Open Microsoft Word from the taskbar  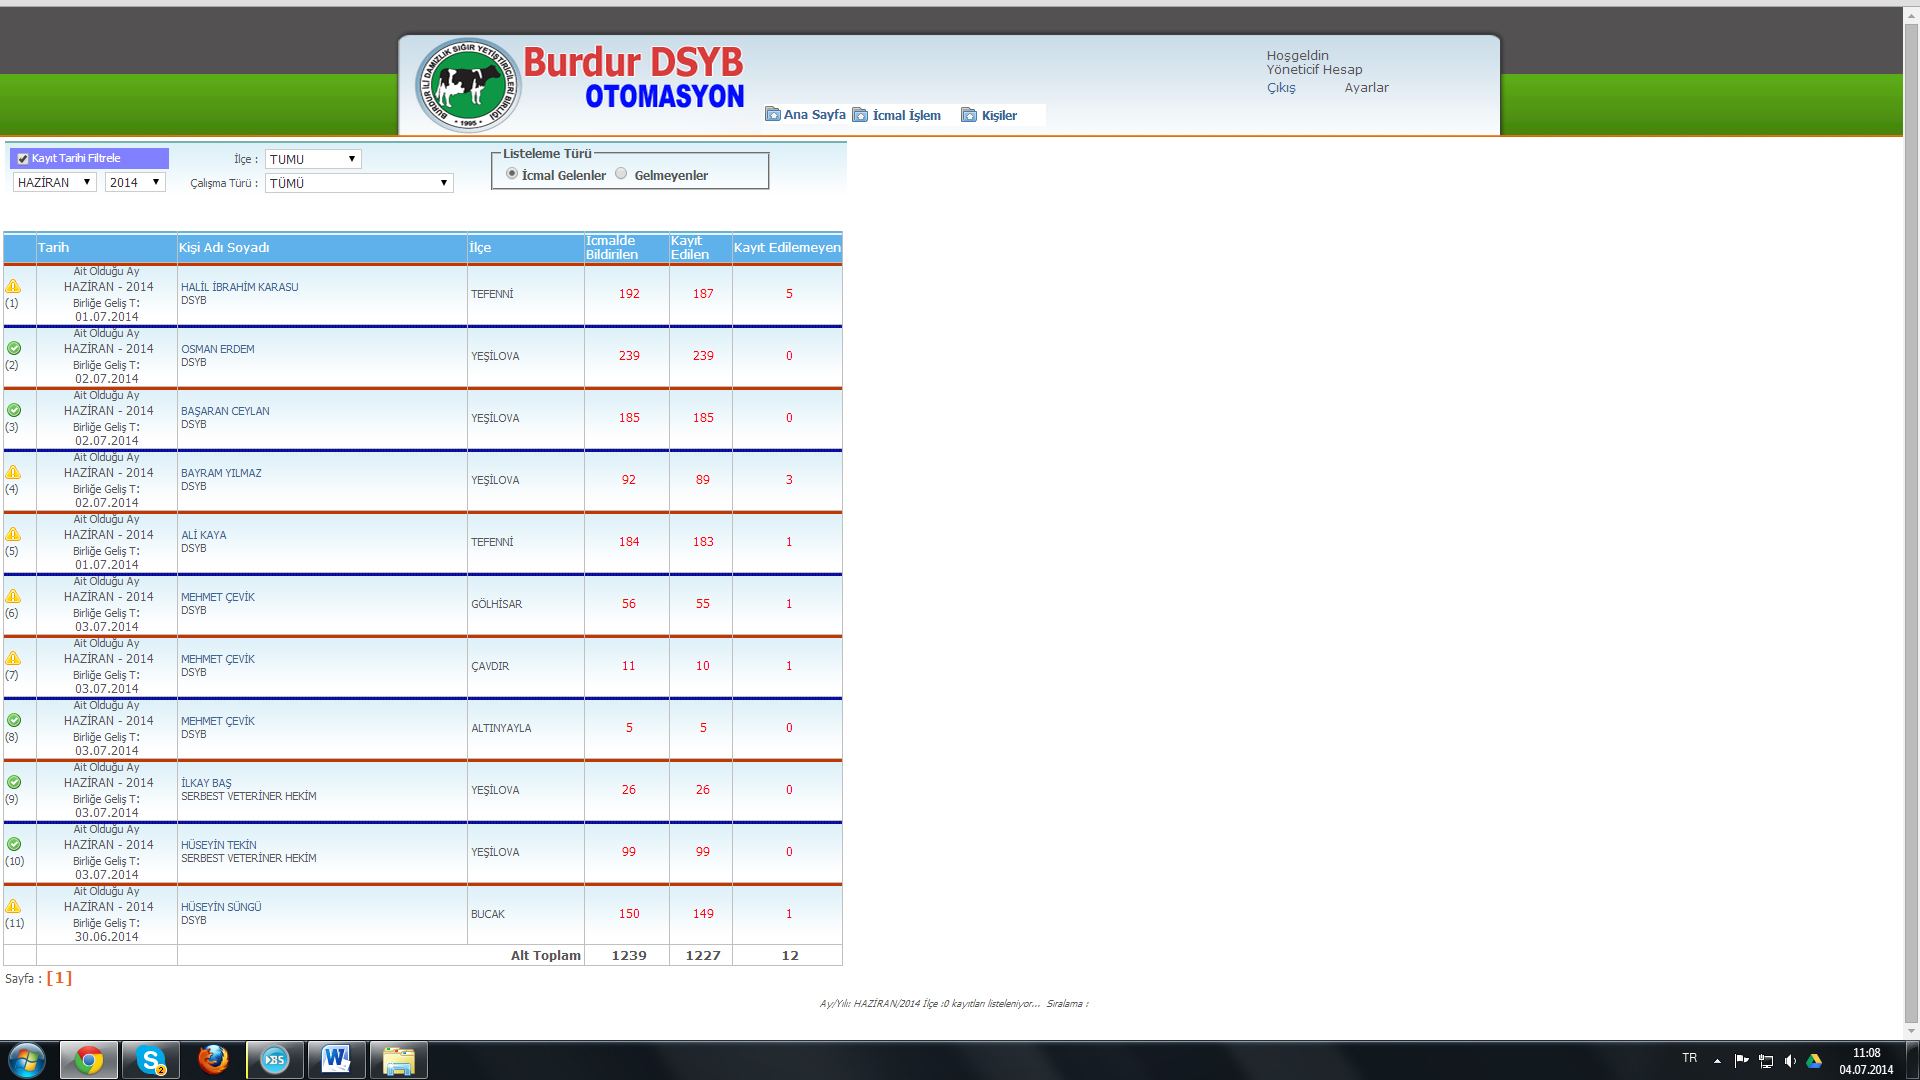(336, 1060)
